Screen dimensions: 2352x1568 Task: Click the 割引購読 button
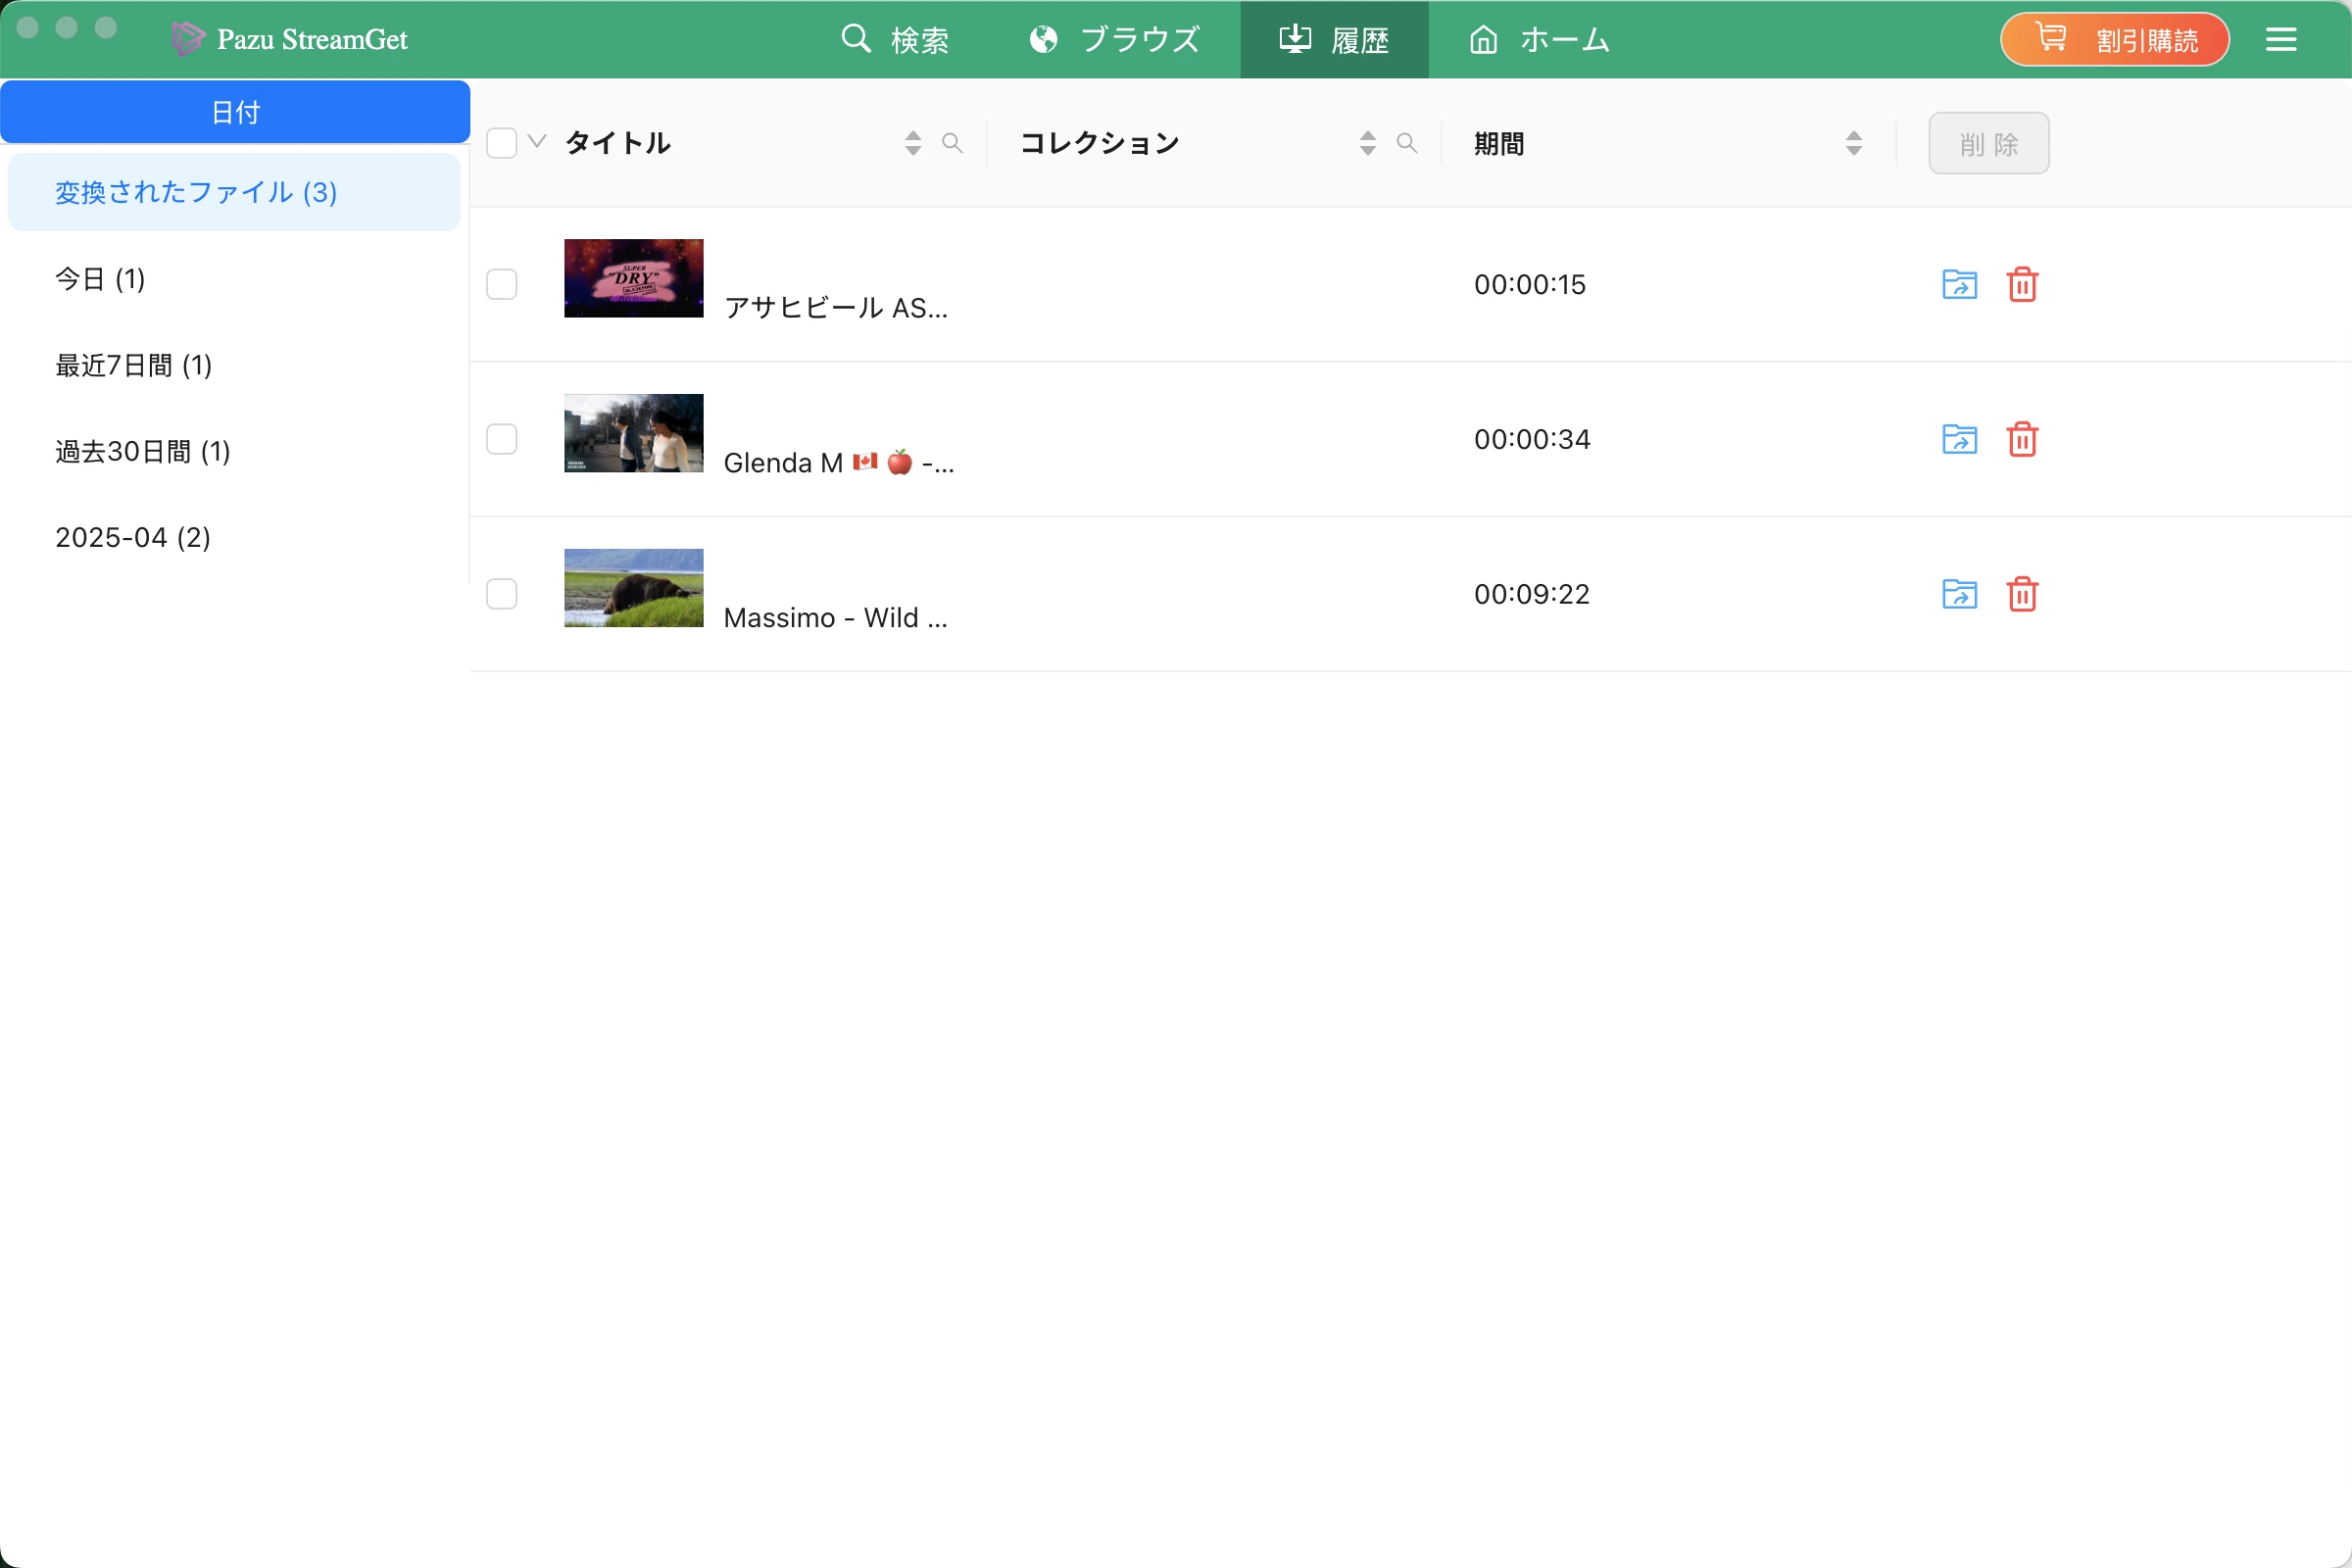pos(2115,40)
